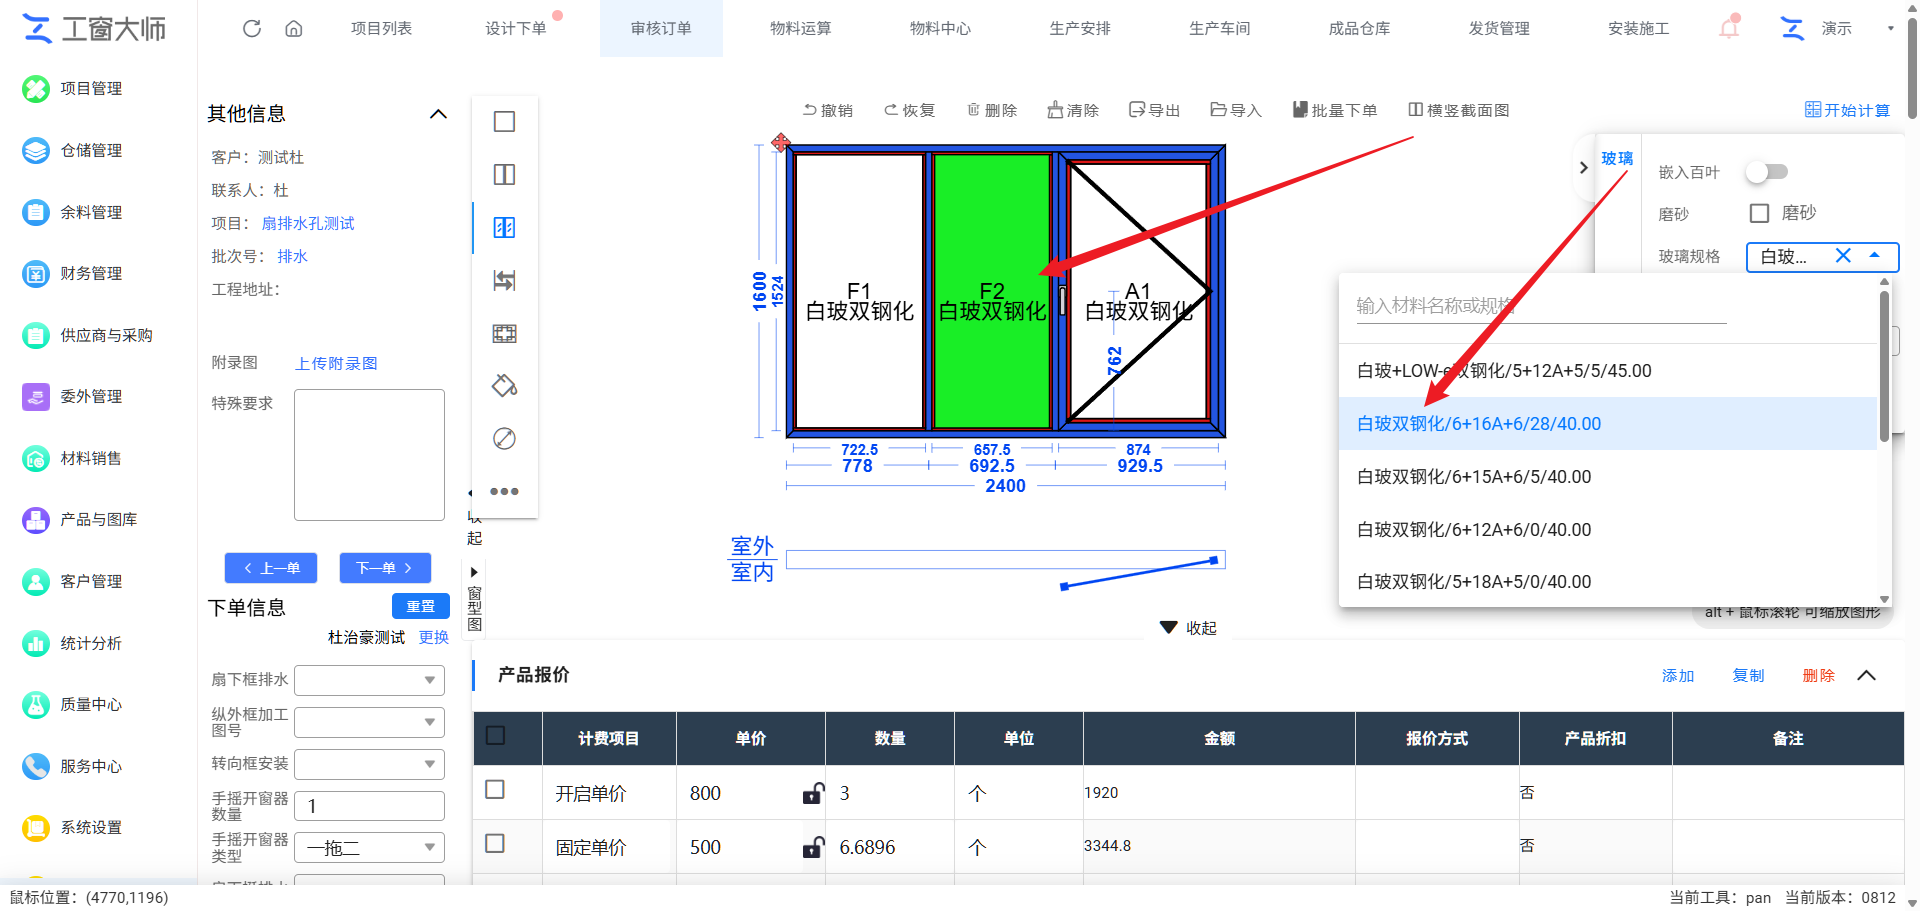Open the 扇下框排水 dropdown

(369, 680)
